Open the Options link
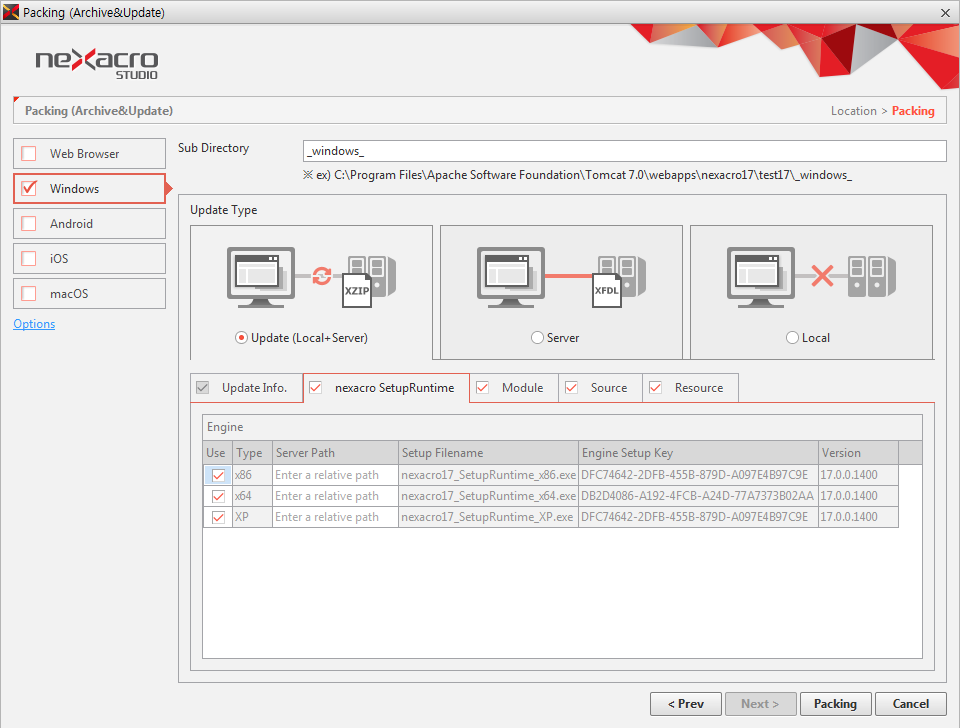960x728 pixels. (34, 324)
